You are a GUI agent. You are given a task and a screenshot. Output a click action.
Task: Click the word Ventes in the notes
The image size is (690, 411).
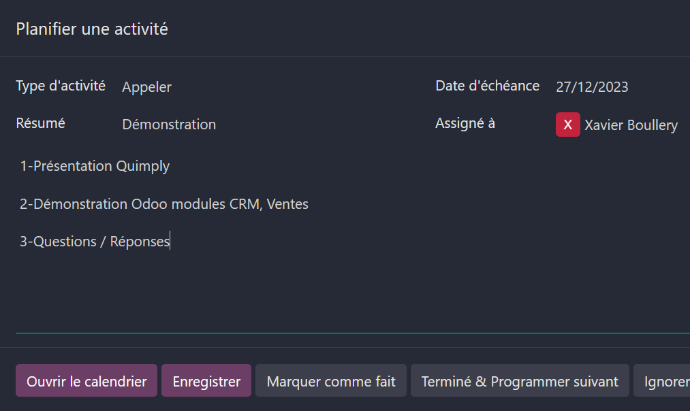[287, 204]
